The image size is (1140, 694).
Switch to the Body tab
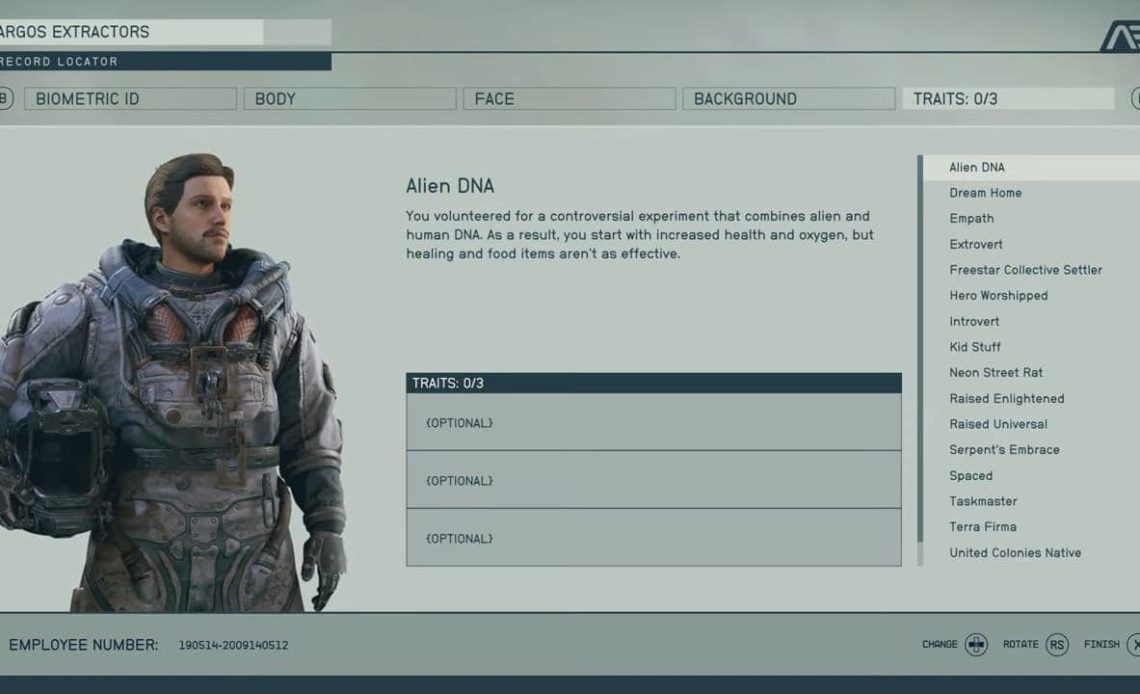(x=350, y=99)
